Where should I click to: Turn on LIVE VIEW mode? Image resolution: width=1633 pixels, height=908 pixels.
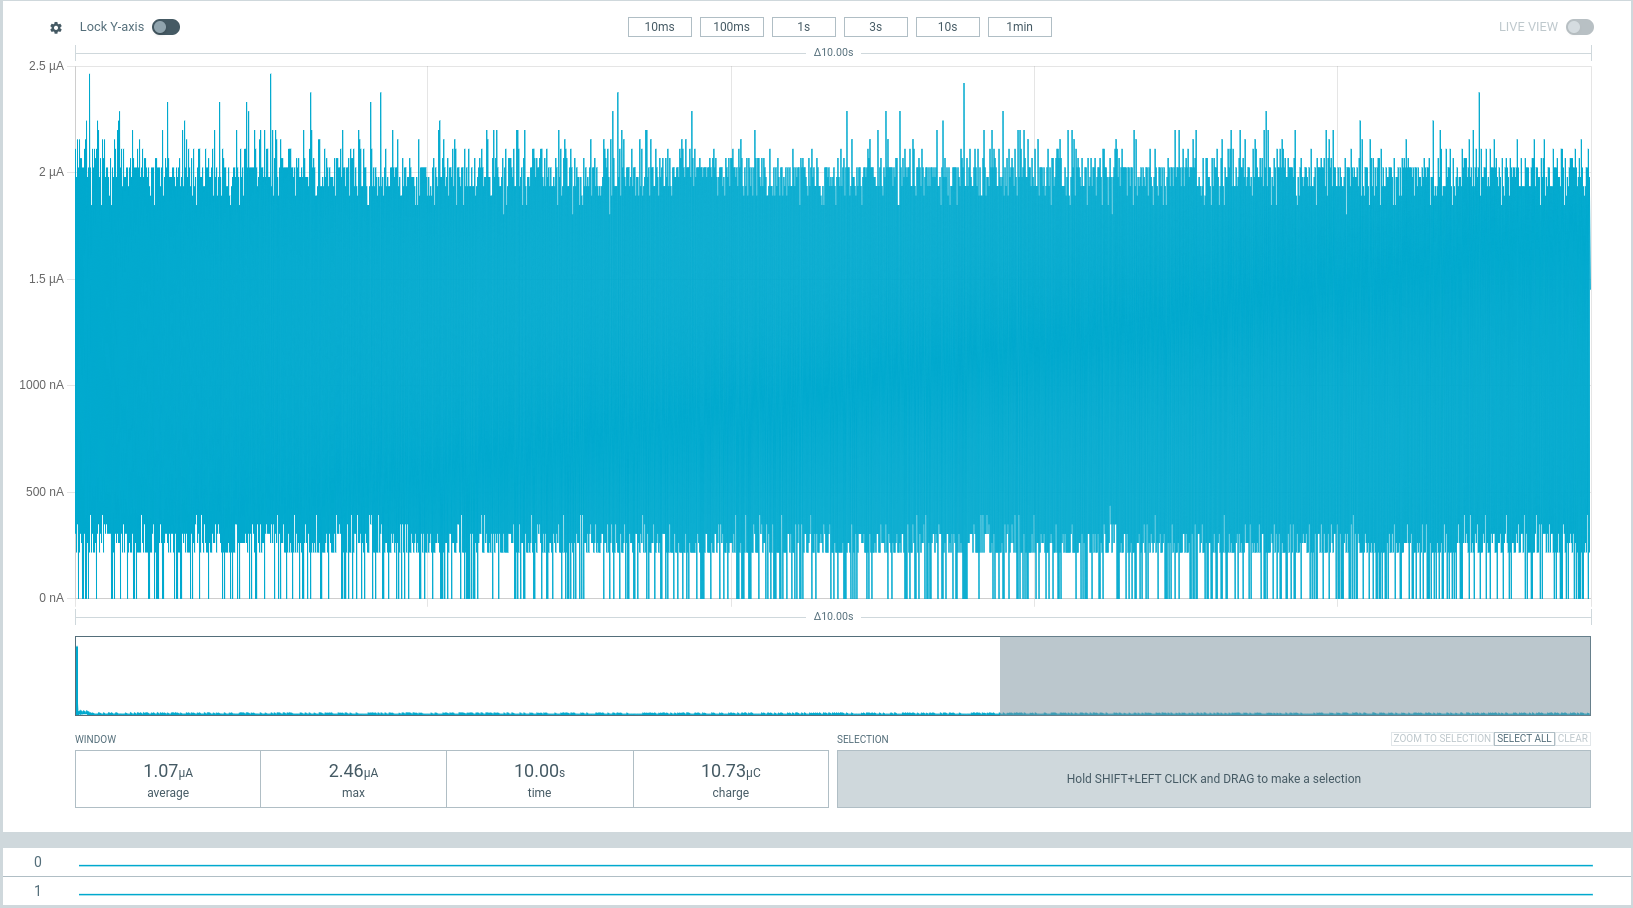tap(1580, 27)
